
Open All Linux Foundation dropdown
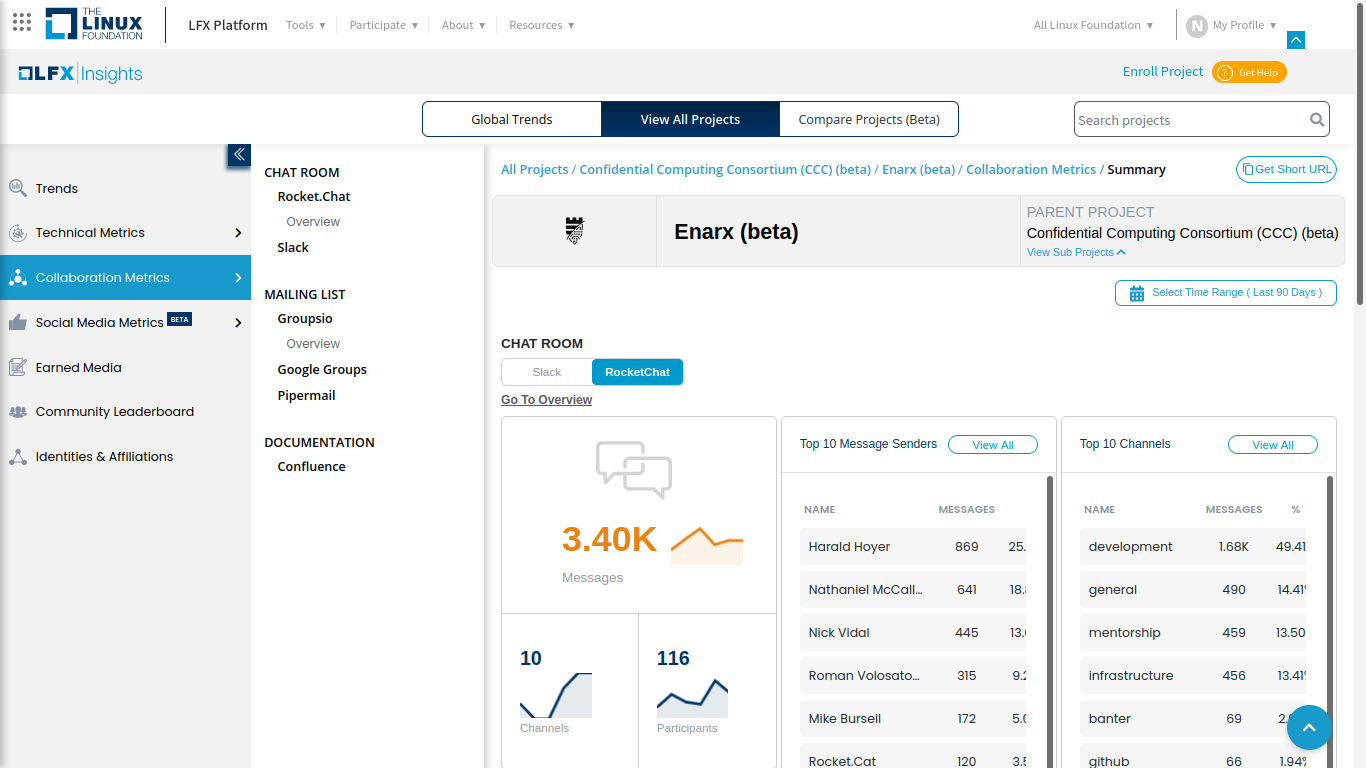click(x=1094, y=25)
